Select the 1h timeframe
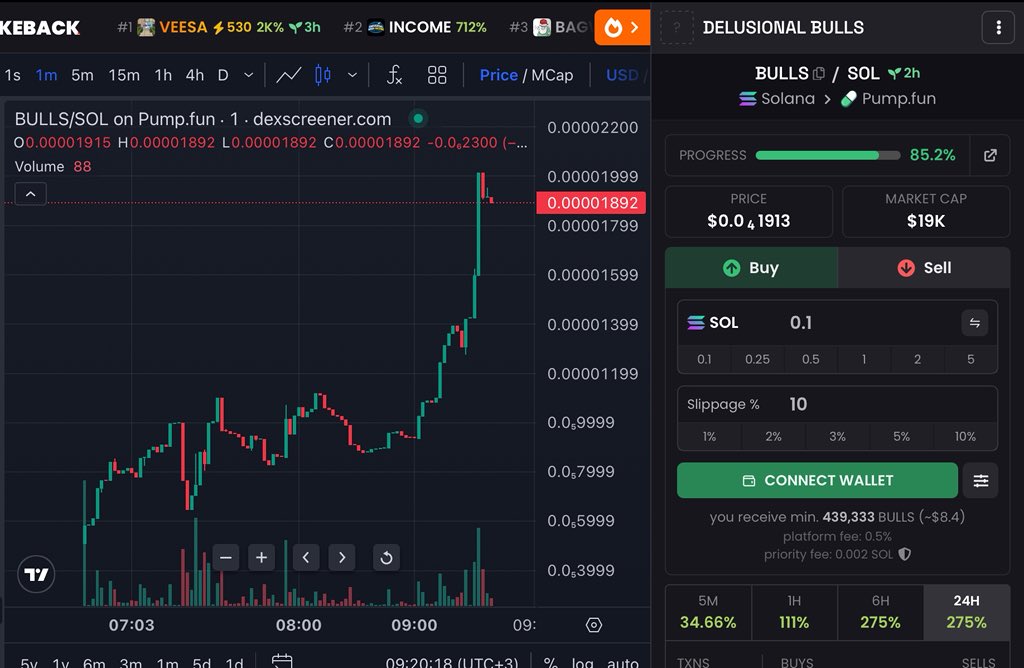 click(x=163, y=75)
